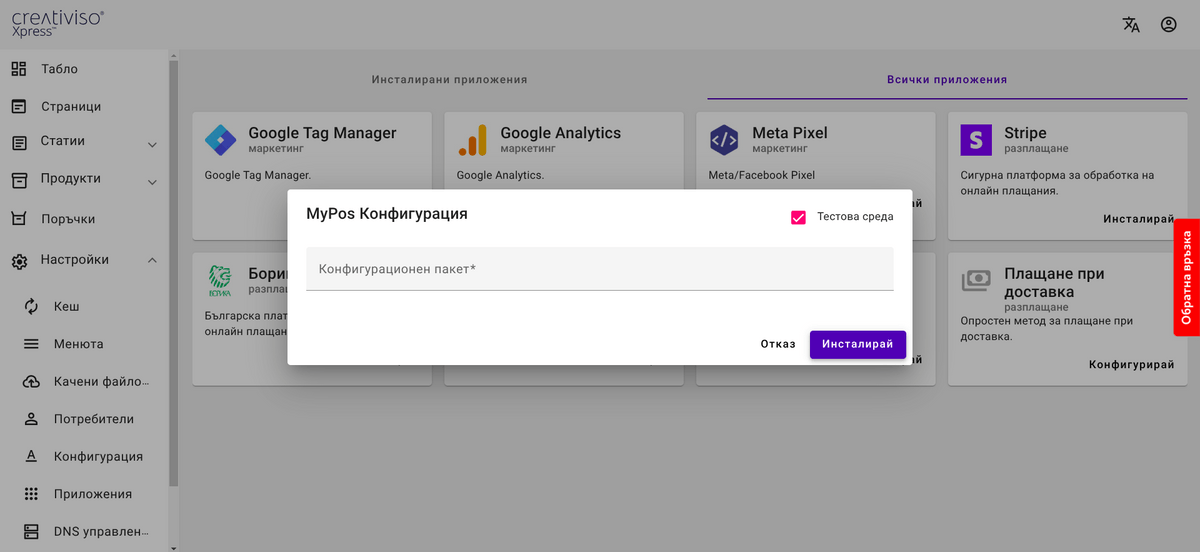Image resolution: width=1200 pixels, height=552 pixels.
Task: Switch to Всички приложения tab
Action: point(947,79)
